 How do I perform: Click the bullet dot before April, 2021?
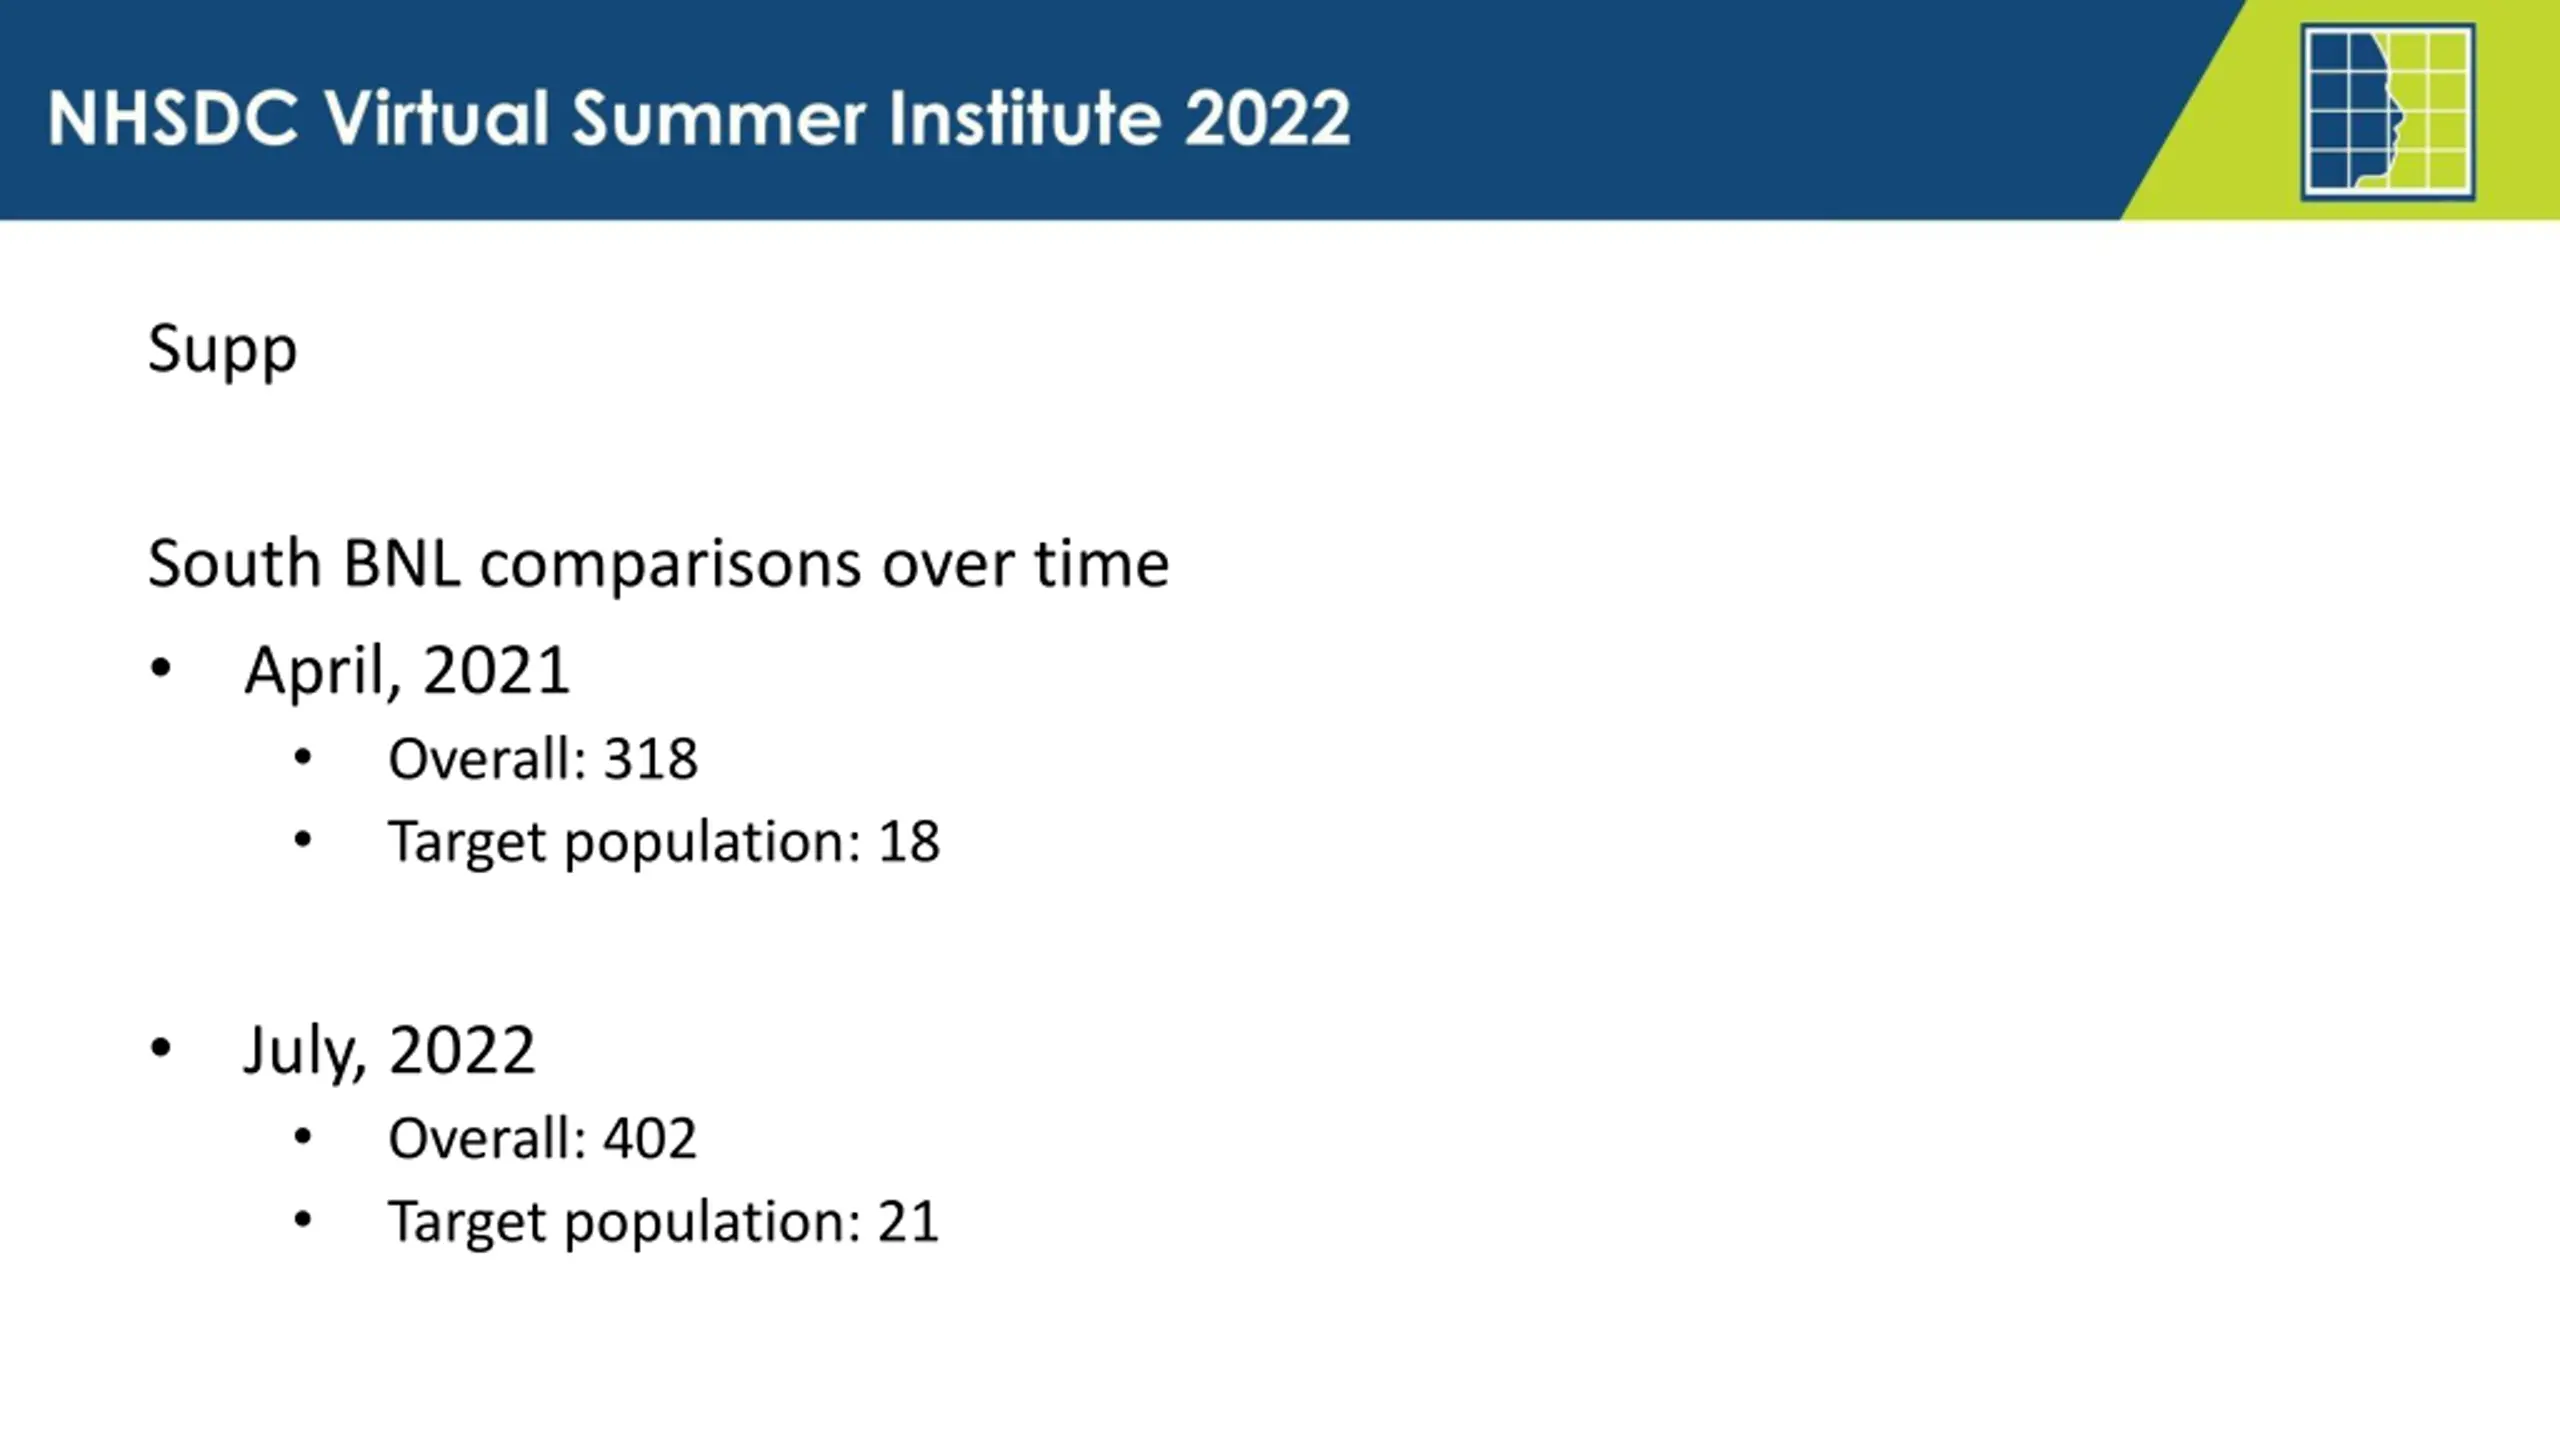161,668
